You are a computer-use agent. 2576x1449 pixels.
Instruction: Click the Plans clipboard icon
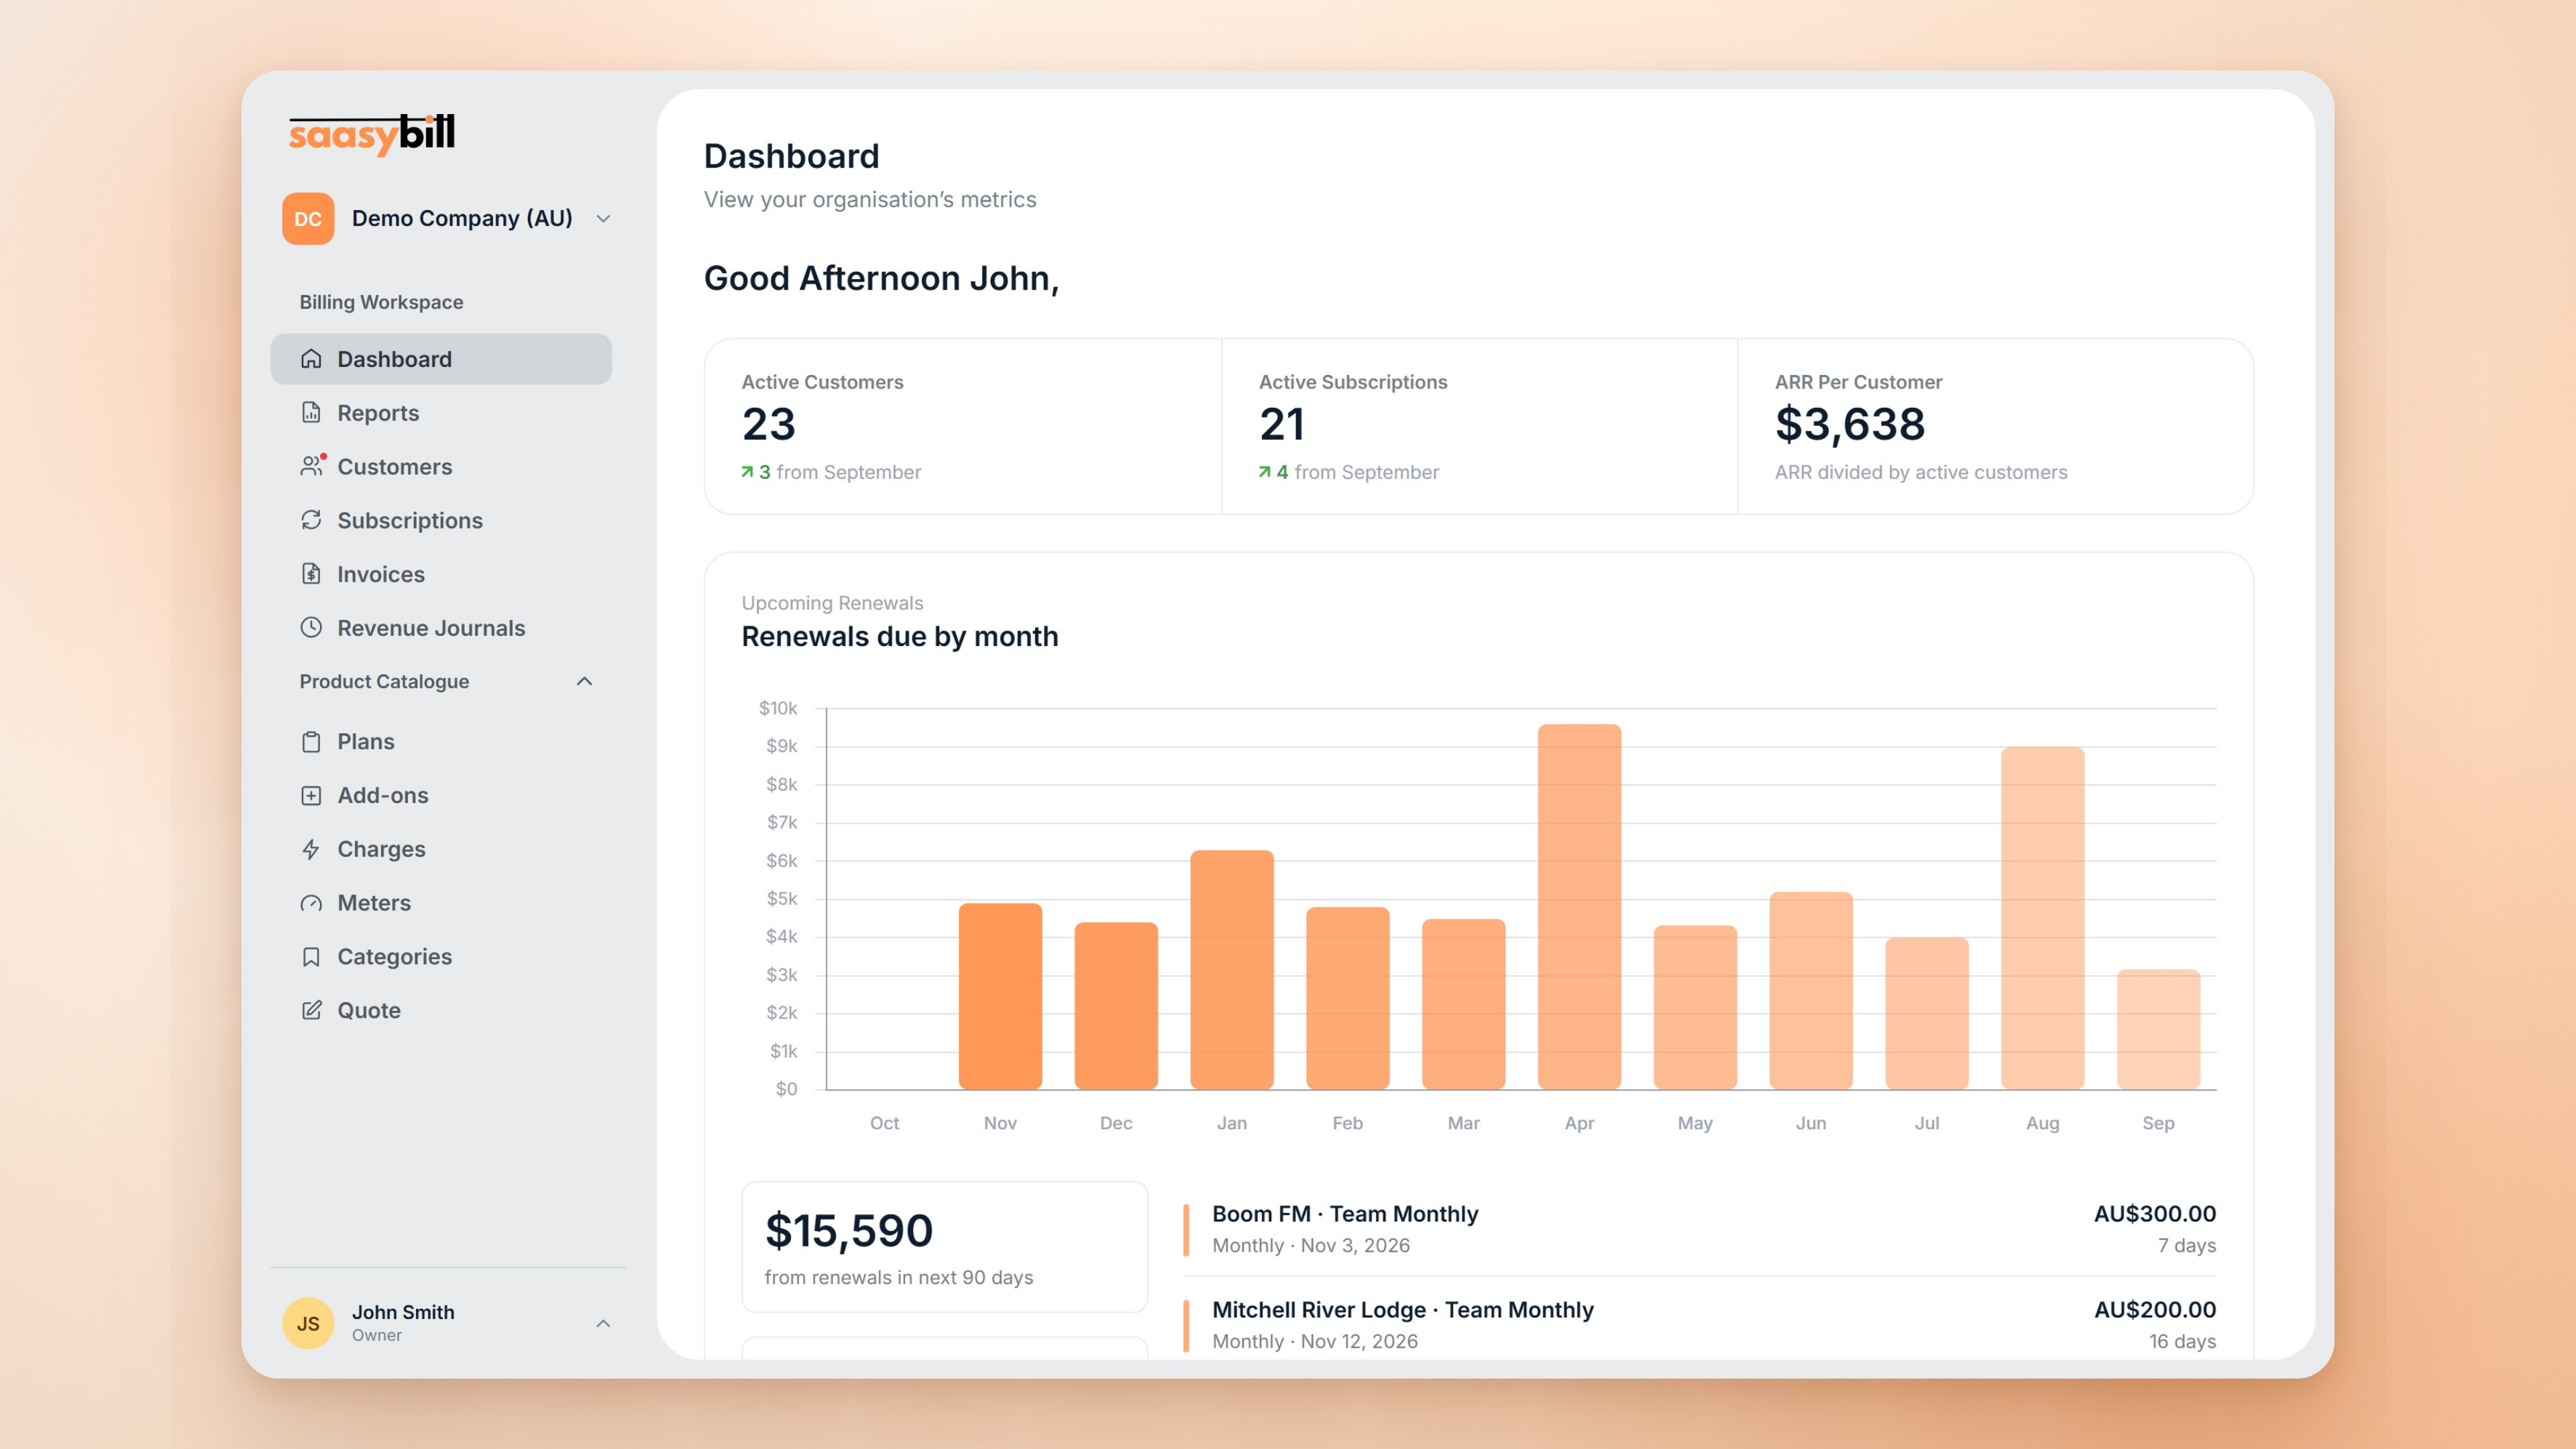(x=311, y=742)
